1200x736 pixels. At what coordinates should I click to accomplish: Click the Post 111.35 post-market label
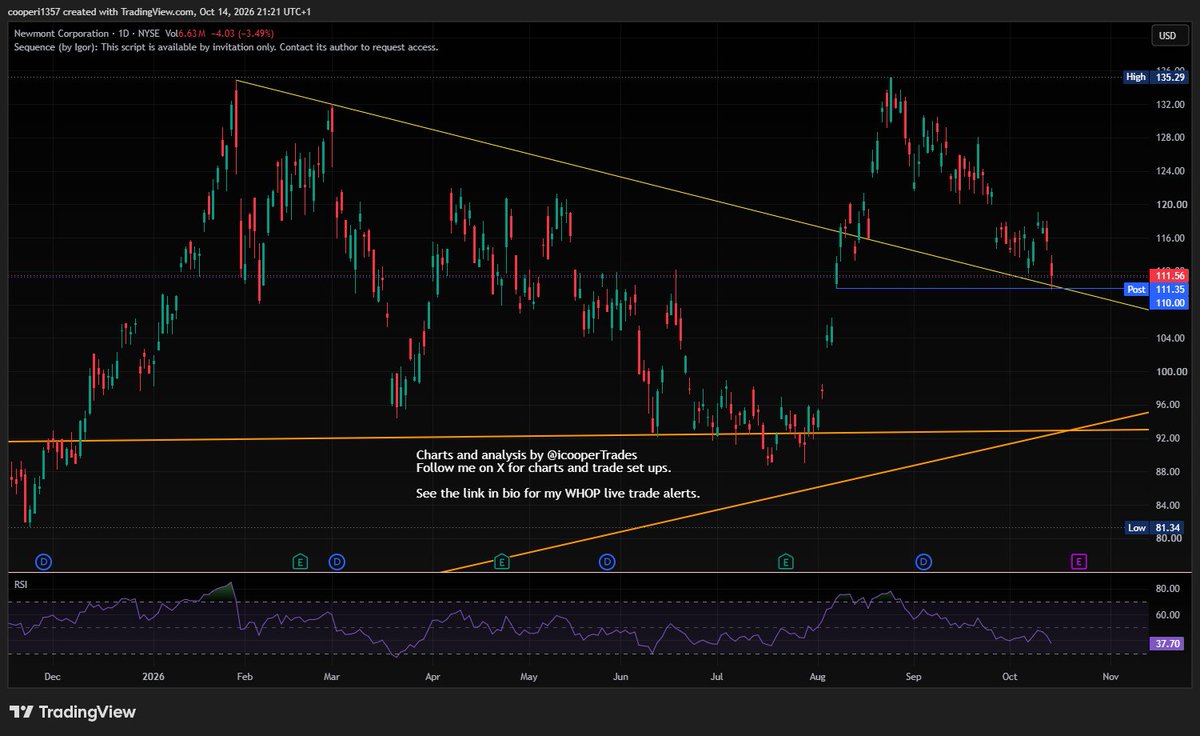(1154, 289)
